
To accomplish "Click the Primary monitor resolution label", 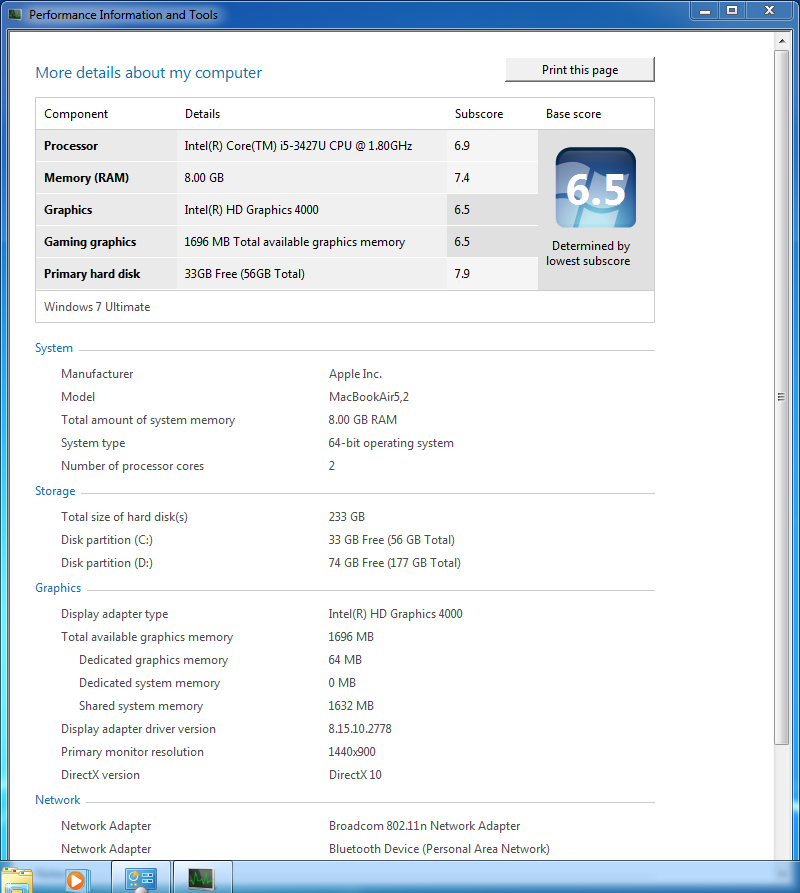I will pyautogui.click(x=132, y=752).
